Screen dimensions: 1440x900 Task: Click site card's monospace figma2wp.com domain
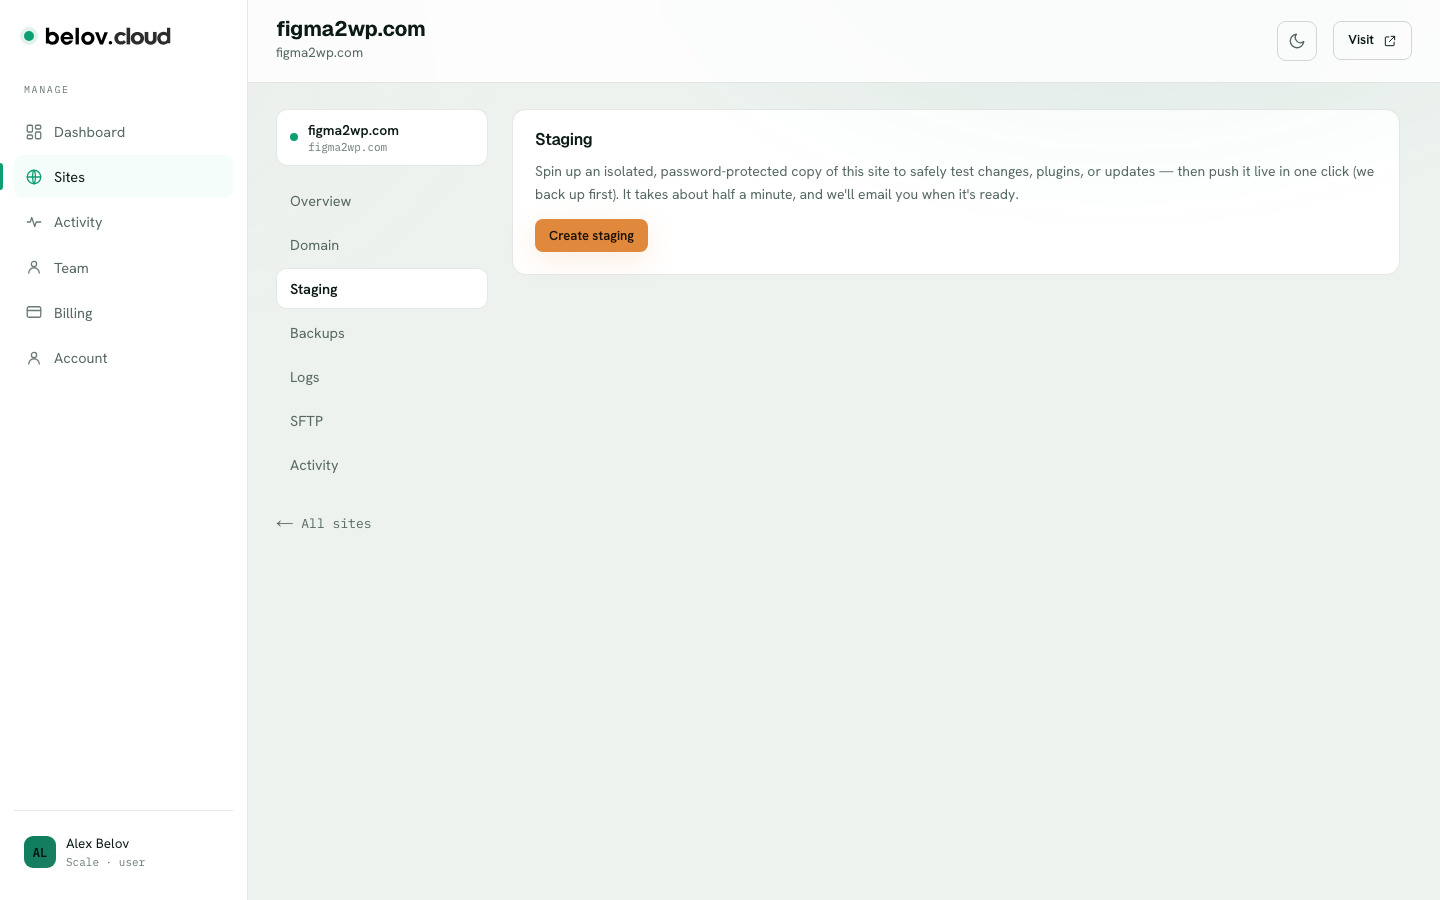point(347,148)
